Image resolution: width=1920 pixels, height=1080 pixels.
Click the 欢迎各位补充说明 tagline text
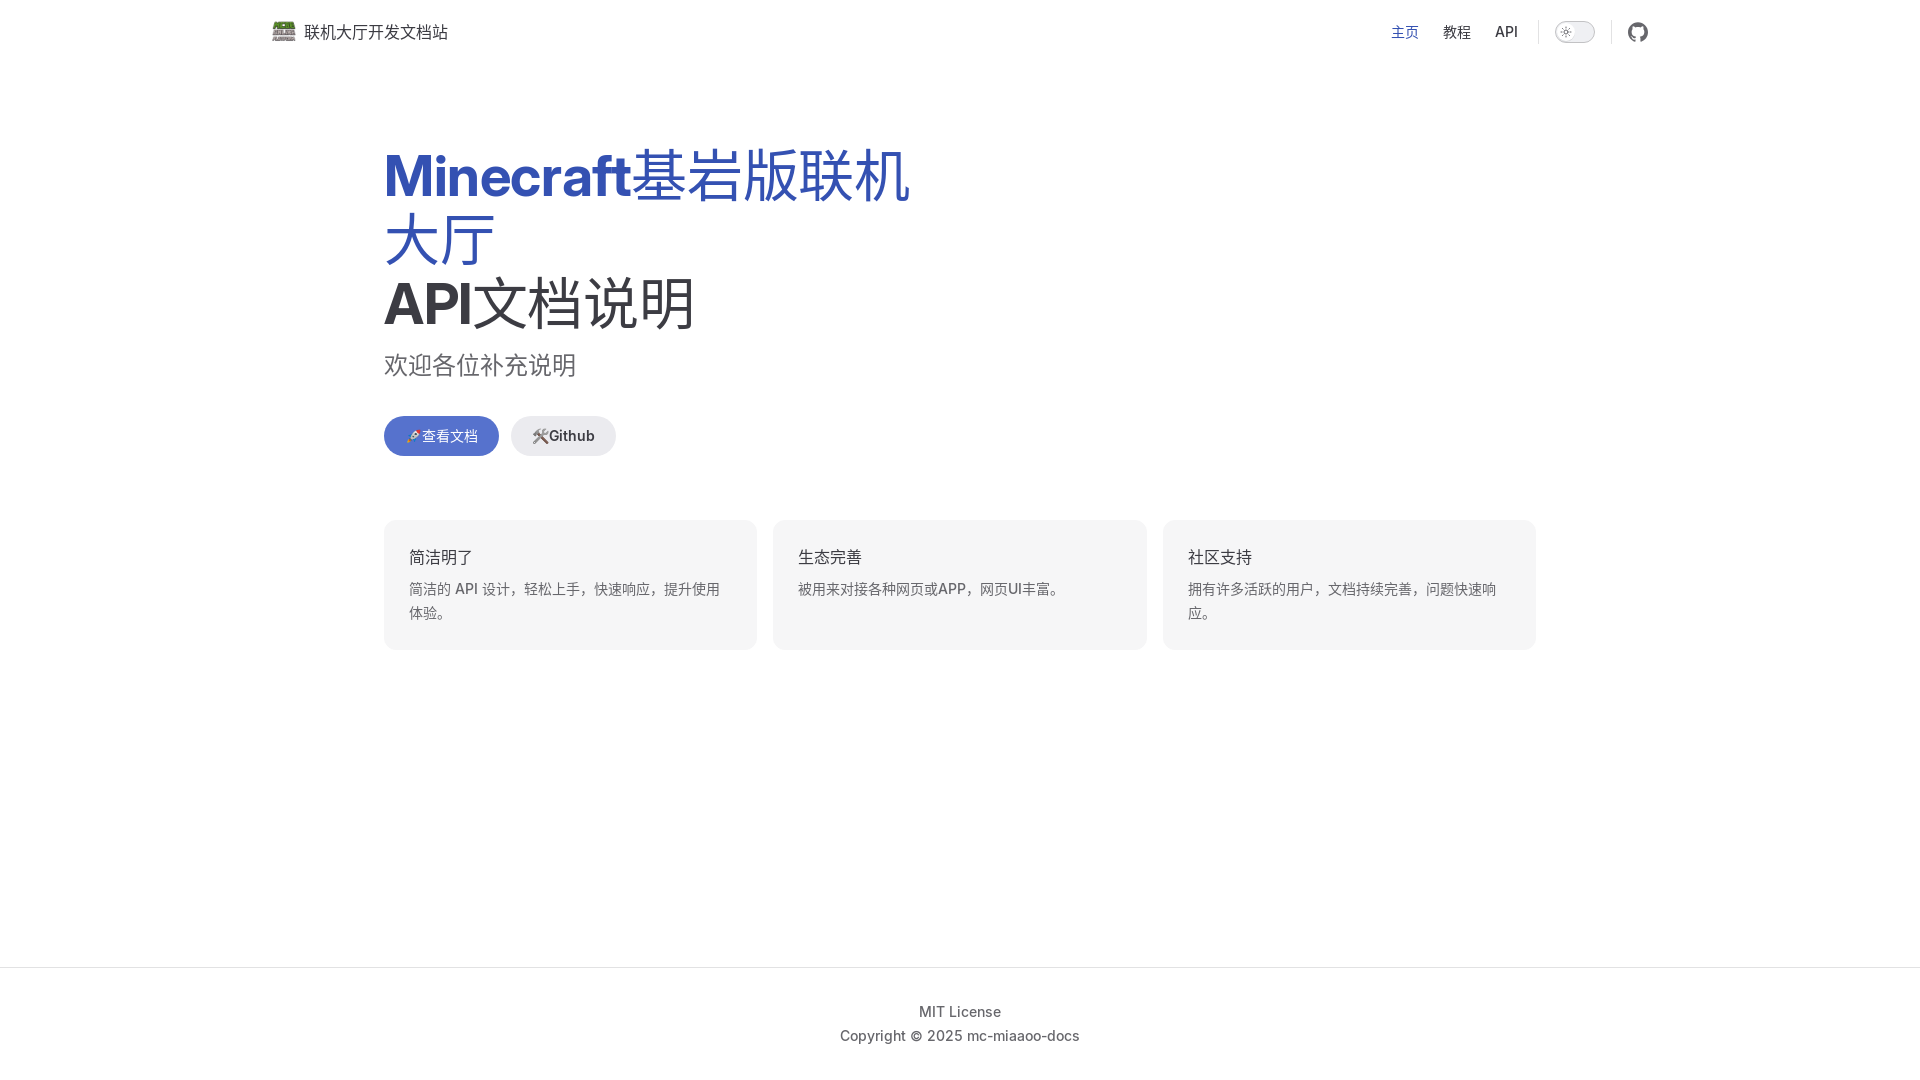coord(480,365)
